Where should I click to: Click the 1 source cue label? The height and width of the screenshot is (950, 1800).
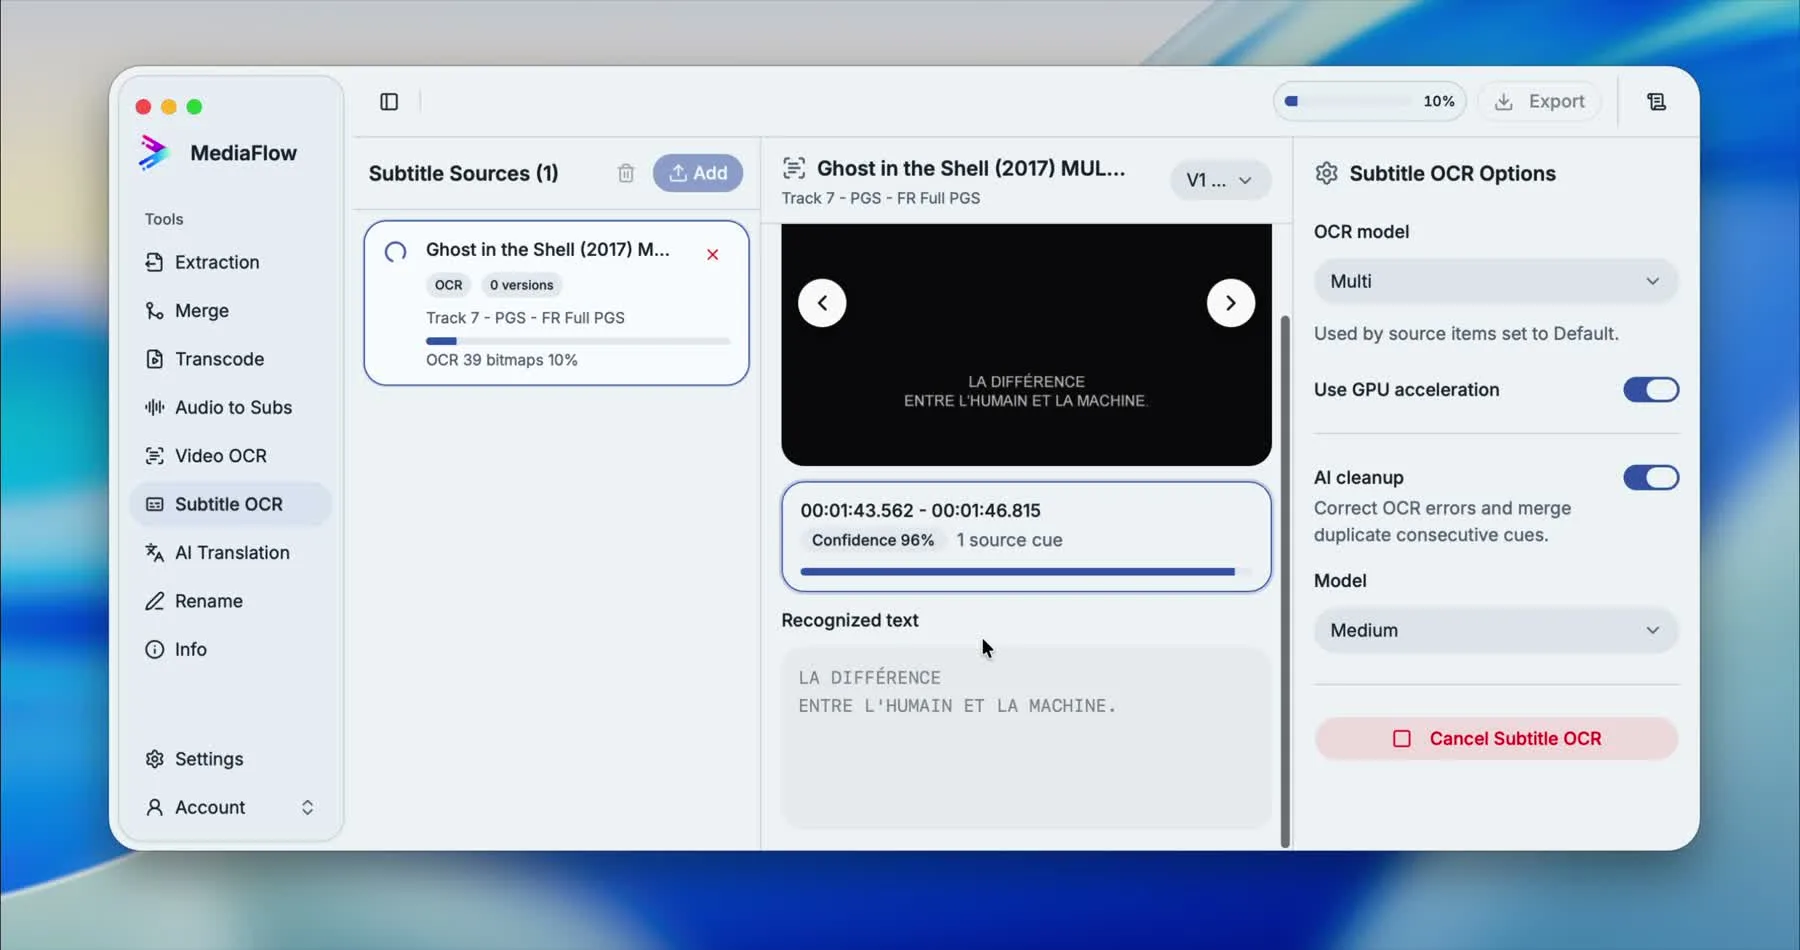(x=1009, y=540)
